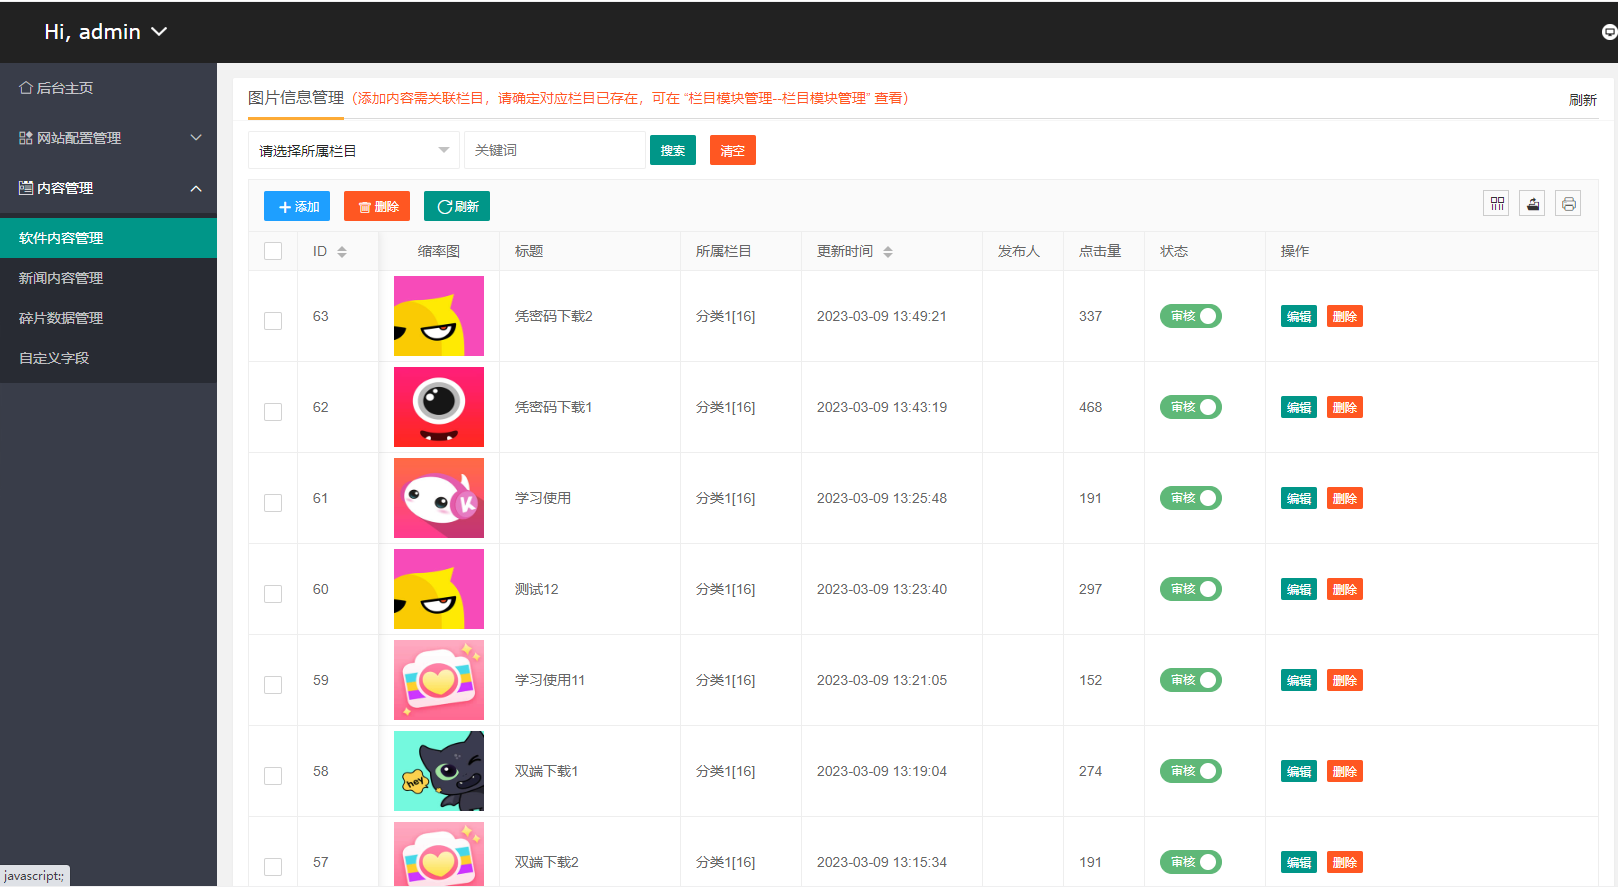Select 碎片数据管理 sidebar item
Image resolution: width=1618 pixels, height=887 pixels.
61,318
